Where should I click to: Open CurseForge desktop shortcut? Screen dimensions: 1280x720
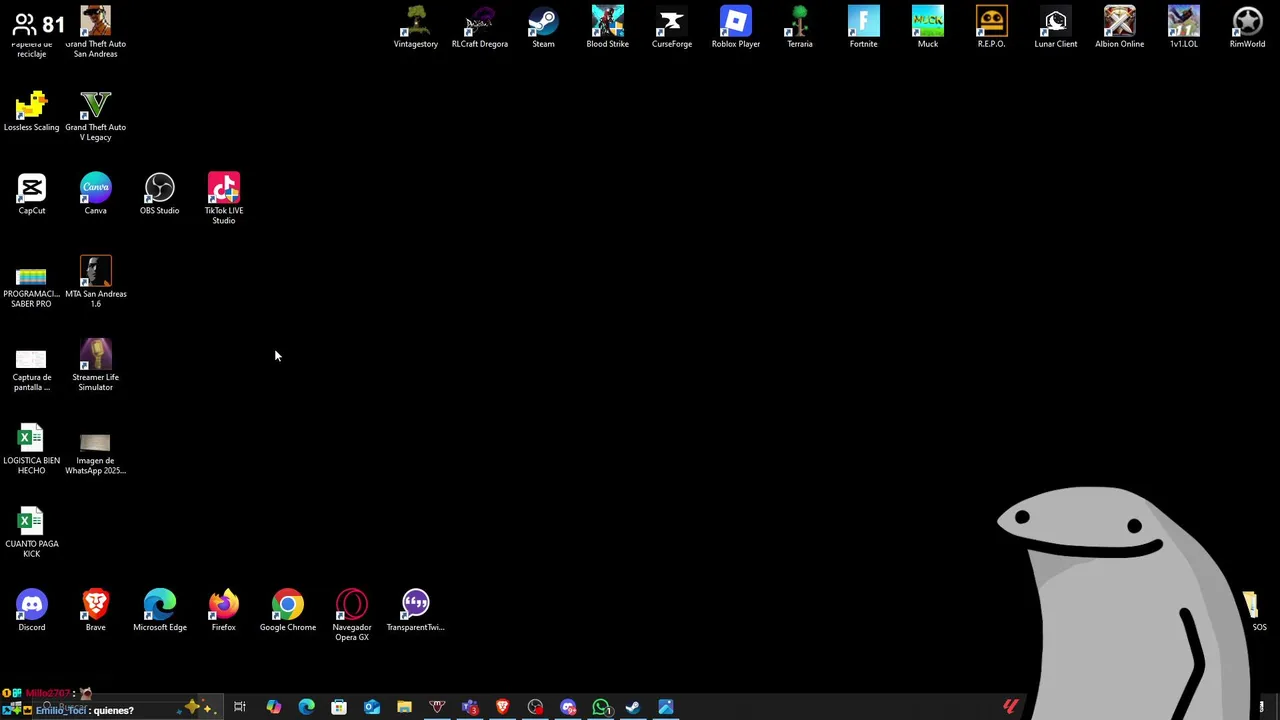tap(671, 27)
